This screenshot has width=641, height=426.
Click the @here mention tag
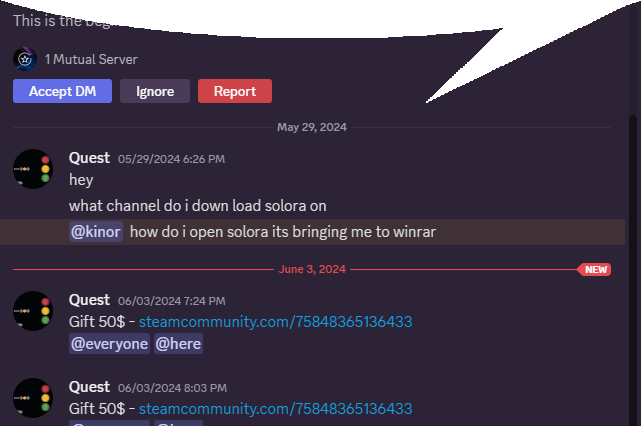click(178, 344)
